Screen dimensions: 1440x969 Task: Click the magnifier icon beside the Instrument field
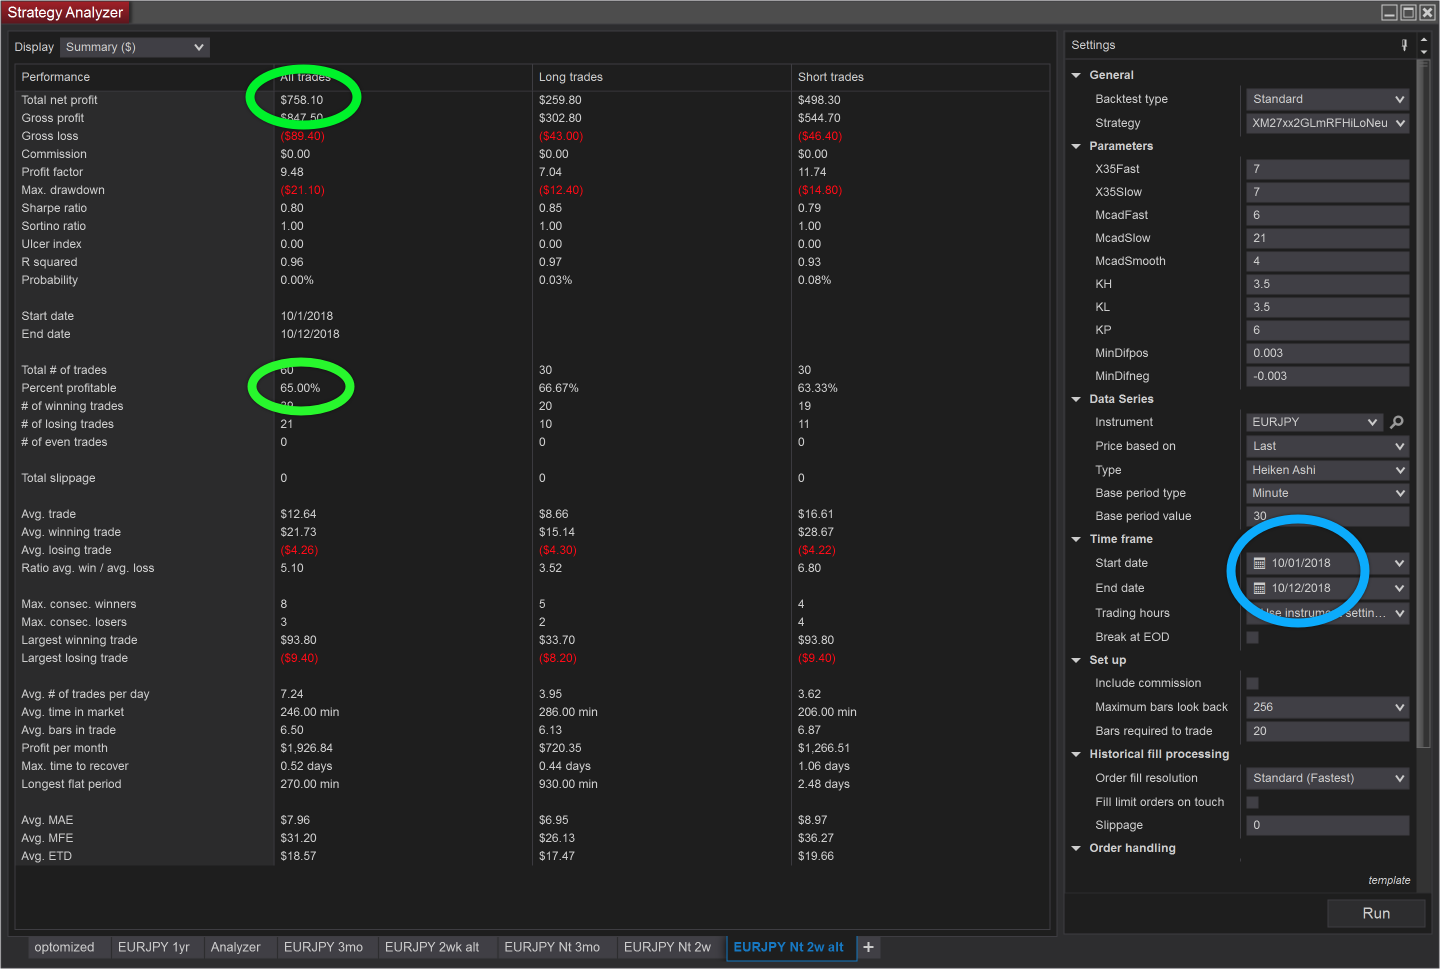1397,422
